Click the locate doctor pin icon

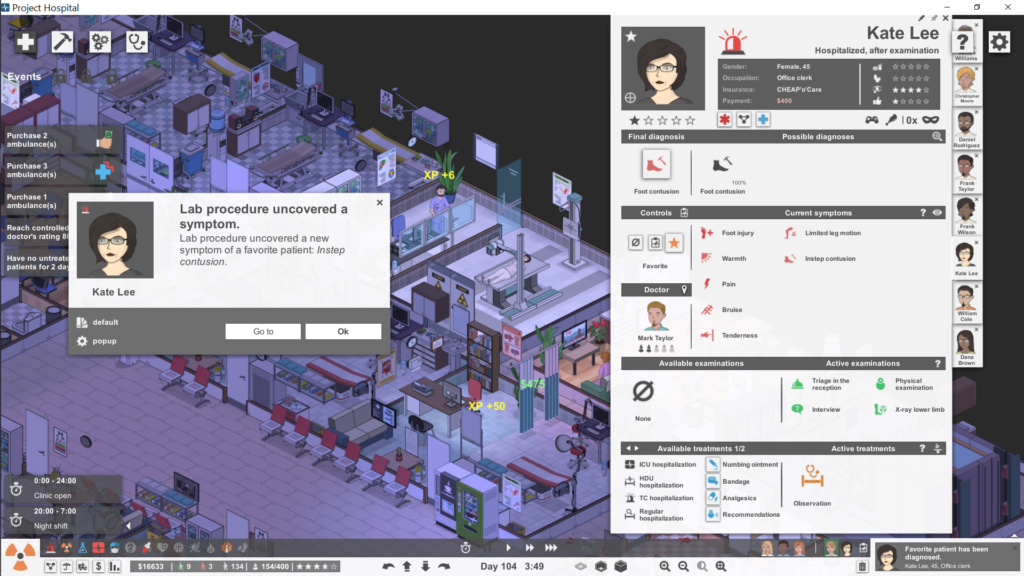pyautogui.click(x=684, y=289)
